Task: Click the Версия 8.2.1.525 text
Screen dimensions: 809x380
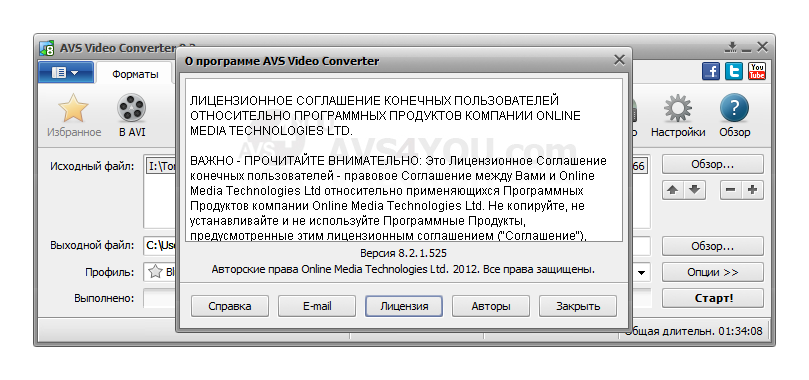Action: (x=403, y=253)
